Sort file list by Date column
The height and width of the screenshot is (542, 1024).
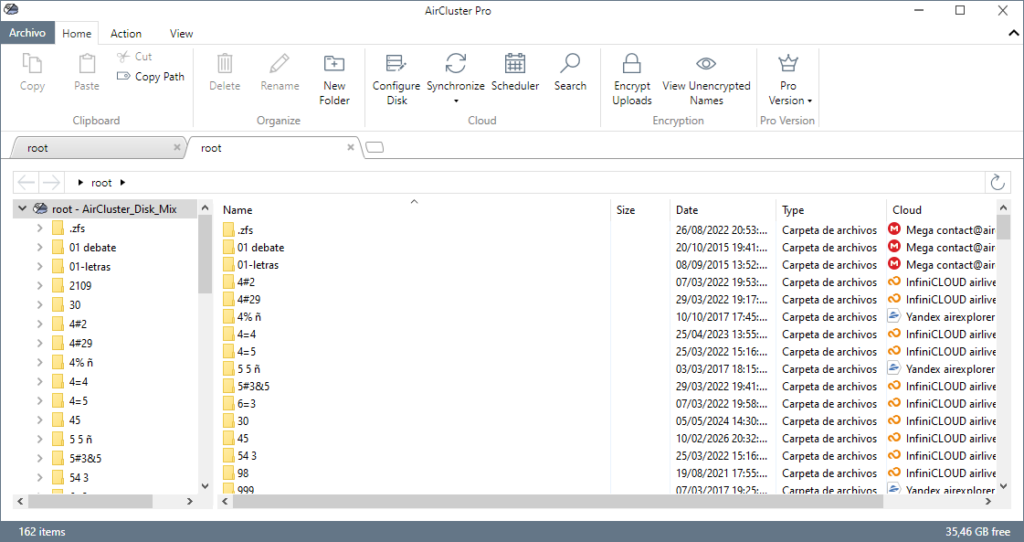pos(687,210)
